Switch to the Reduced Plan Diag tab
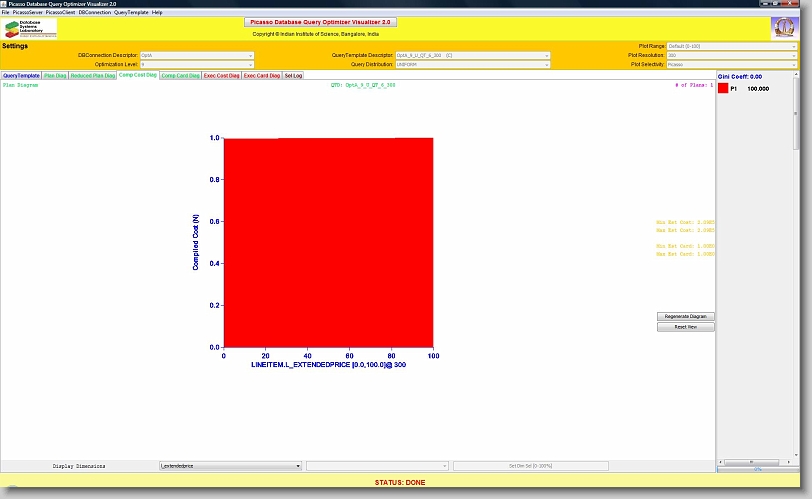 tap(93, 75)
